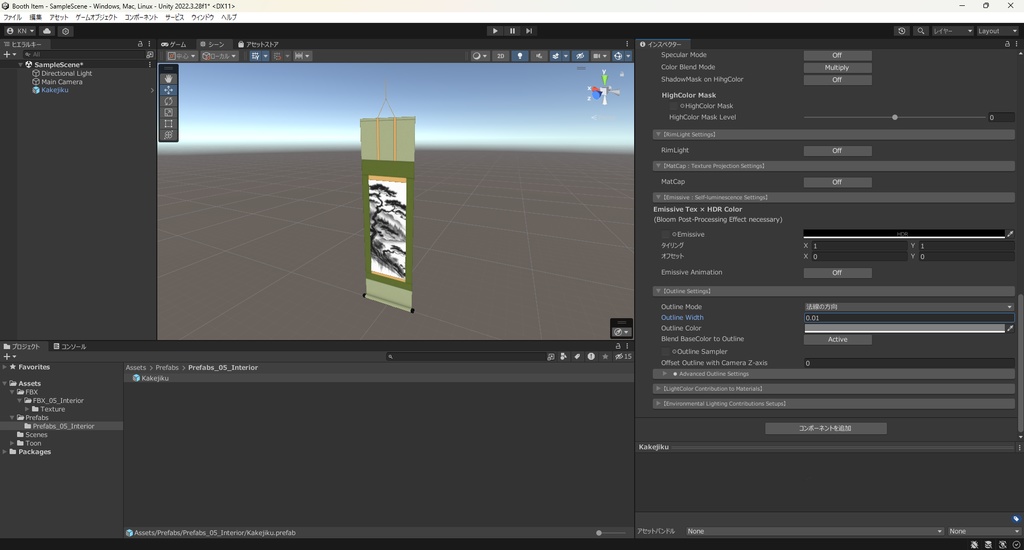
Task: Open the コンポーネント menu
Action: (141, 18)
